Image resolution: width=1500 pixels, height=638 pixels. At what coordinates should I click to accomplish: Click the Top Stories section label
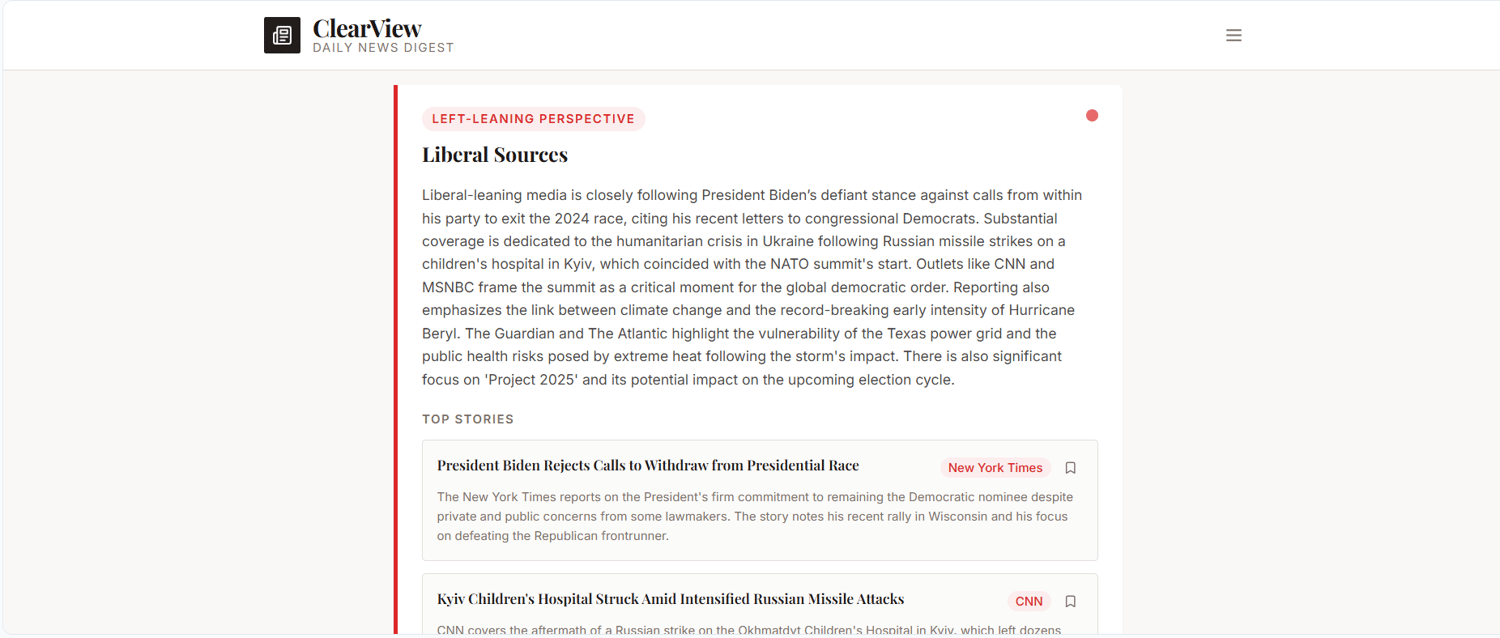[x=468, y=419]
